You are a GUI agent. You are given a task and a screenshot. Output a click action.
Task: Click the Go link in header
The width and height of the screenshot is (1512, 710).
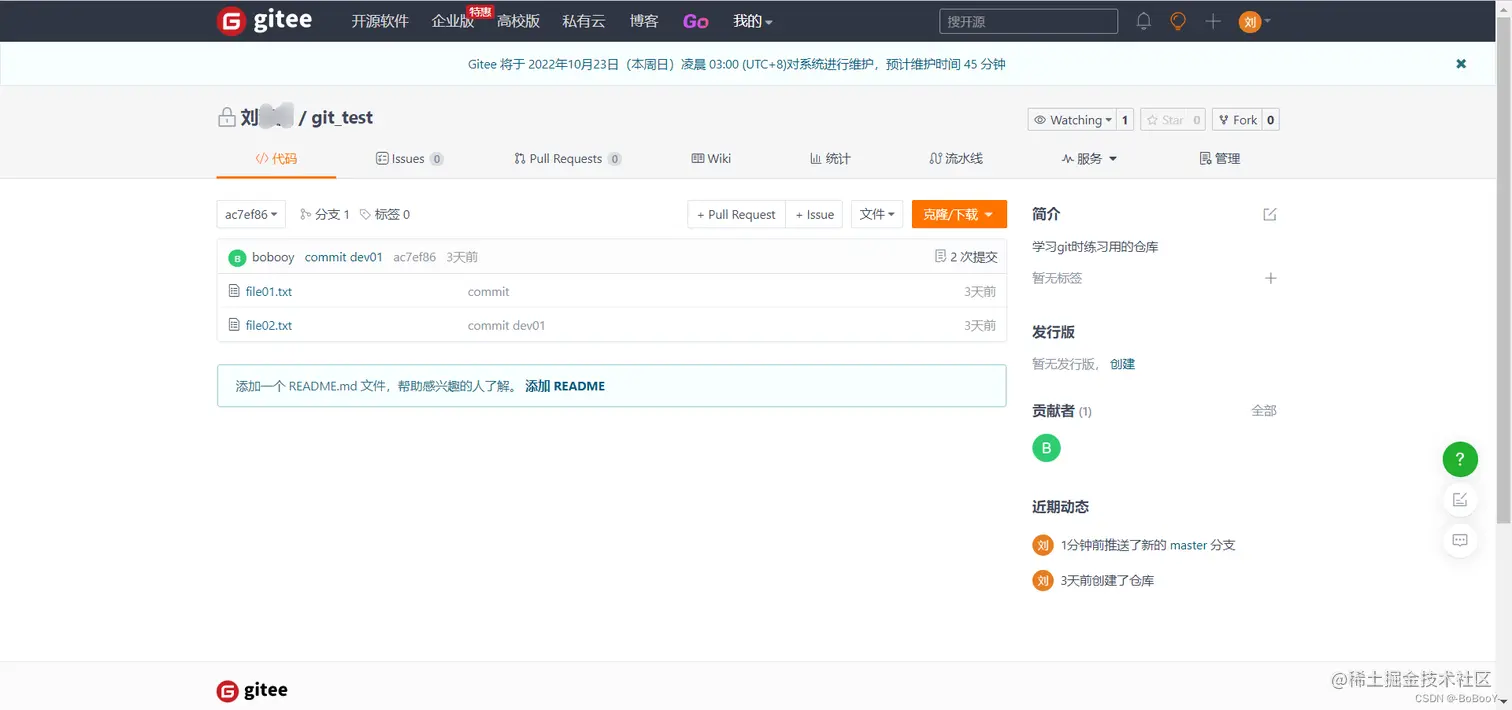(x=695, y=21)
